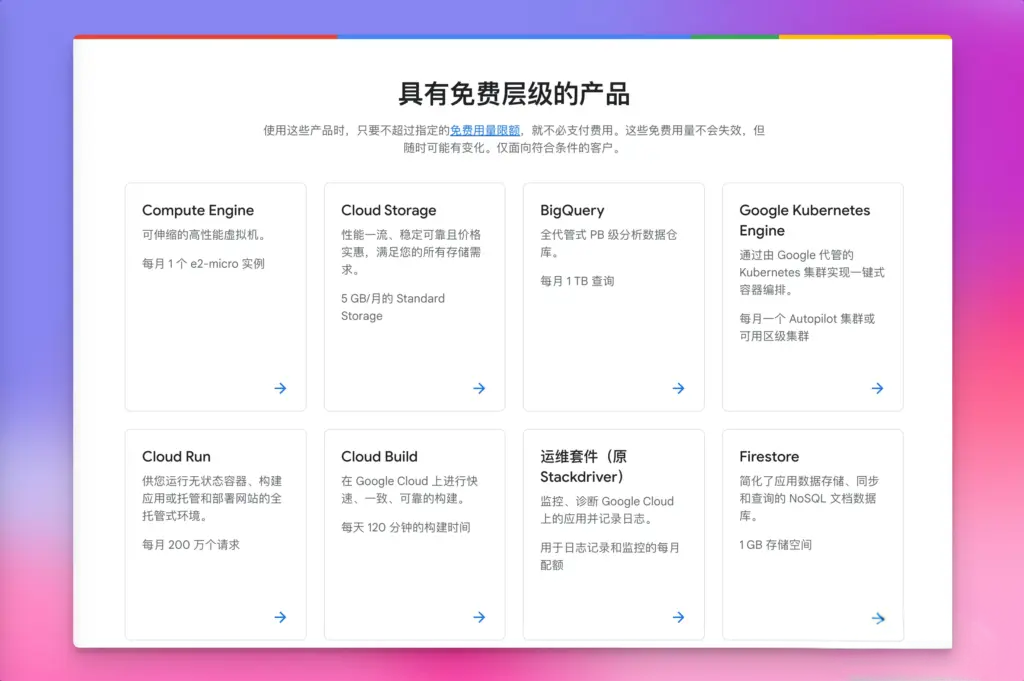
Task: Click the arrow on 运维套件 Stackdriver card
Action: tap(679, 617)
